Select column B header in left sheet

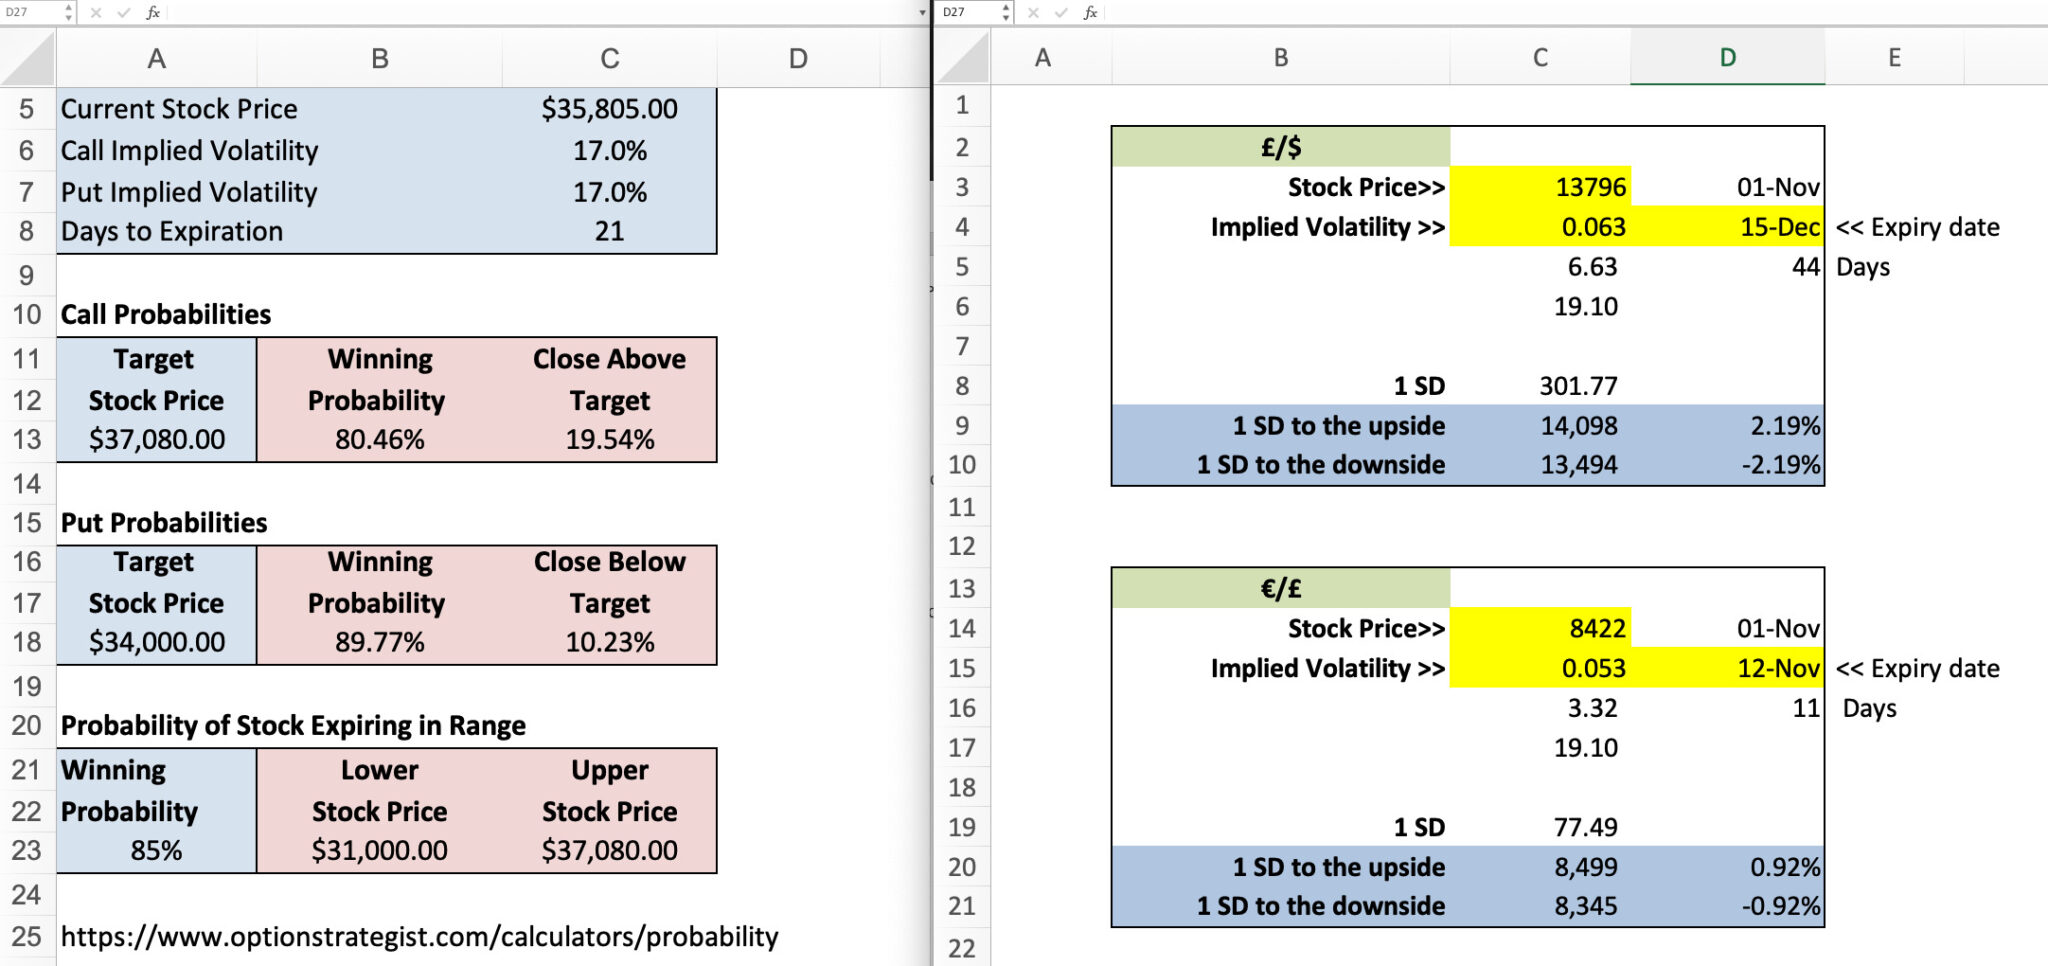coord(379,59)
